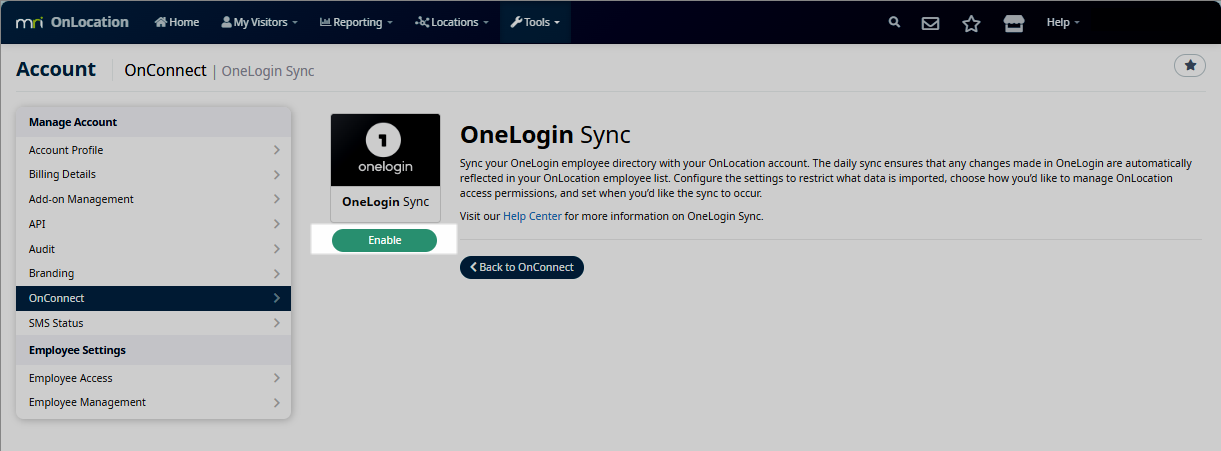1221x451 pixels.
Task: Open the Tools dropdown menu
Action: coord(535,22)
